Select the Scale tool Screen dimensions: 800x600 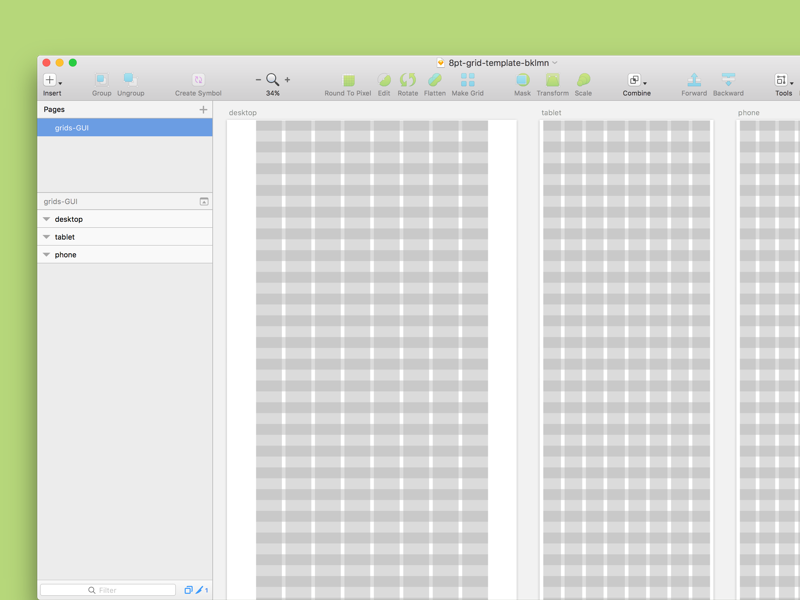point(583,80)
